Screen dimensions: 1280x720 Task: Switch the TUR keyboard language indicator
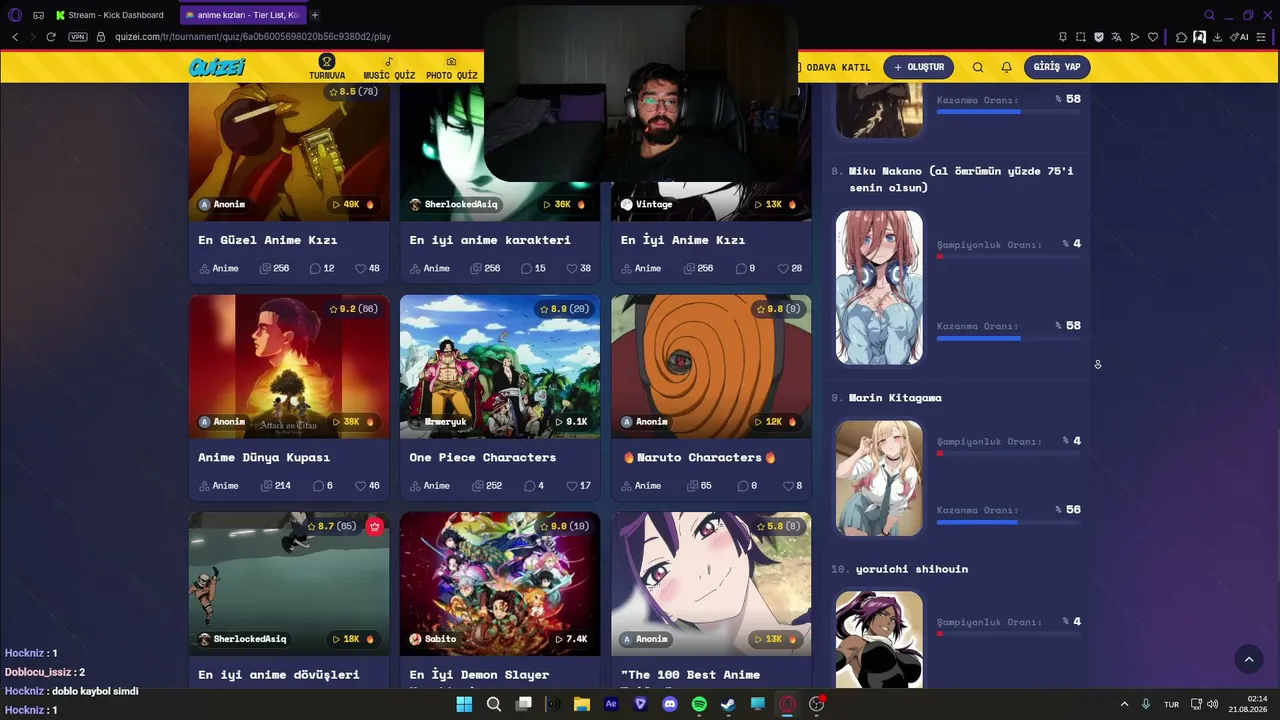point(1171,704)
